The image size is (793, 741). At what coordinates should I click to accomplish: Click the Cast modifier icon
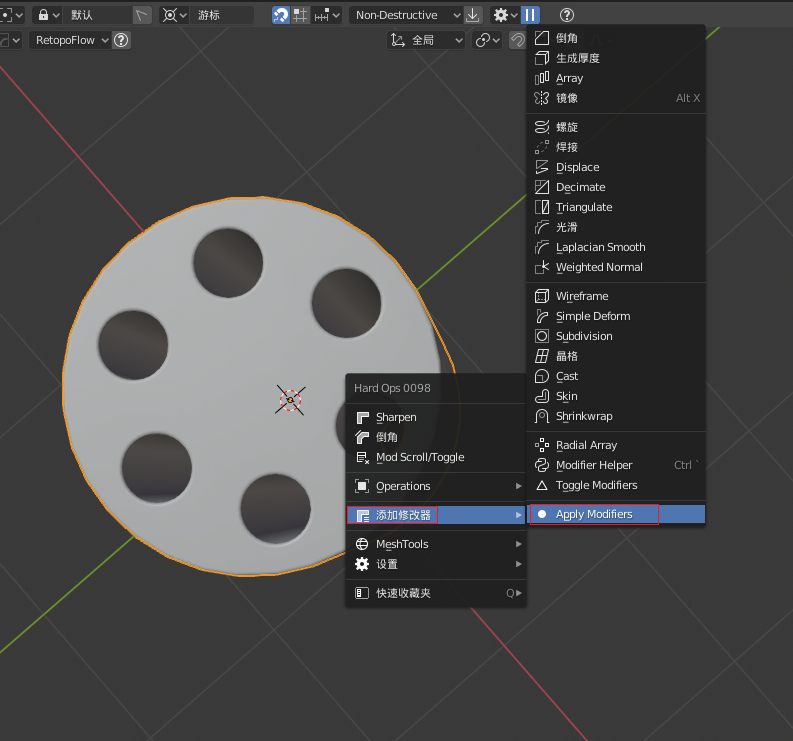(x=542, y=376)
